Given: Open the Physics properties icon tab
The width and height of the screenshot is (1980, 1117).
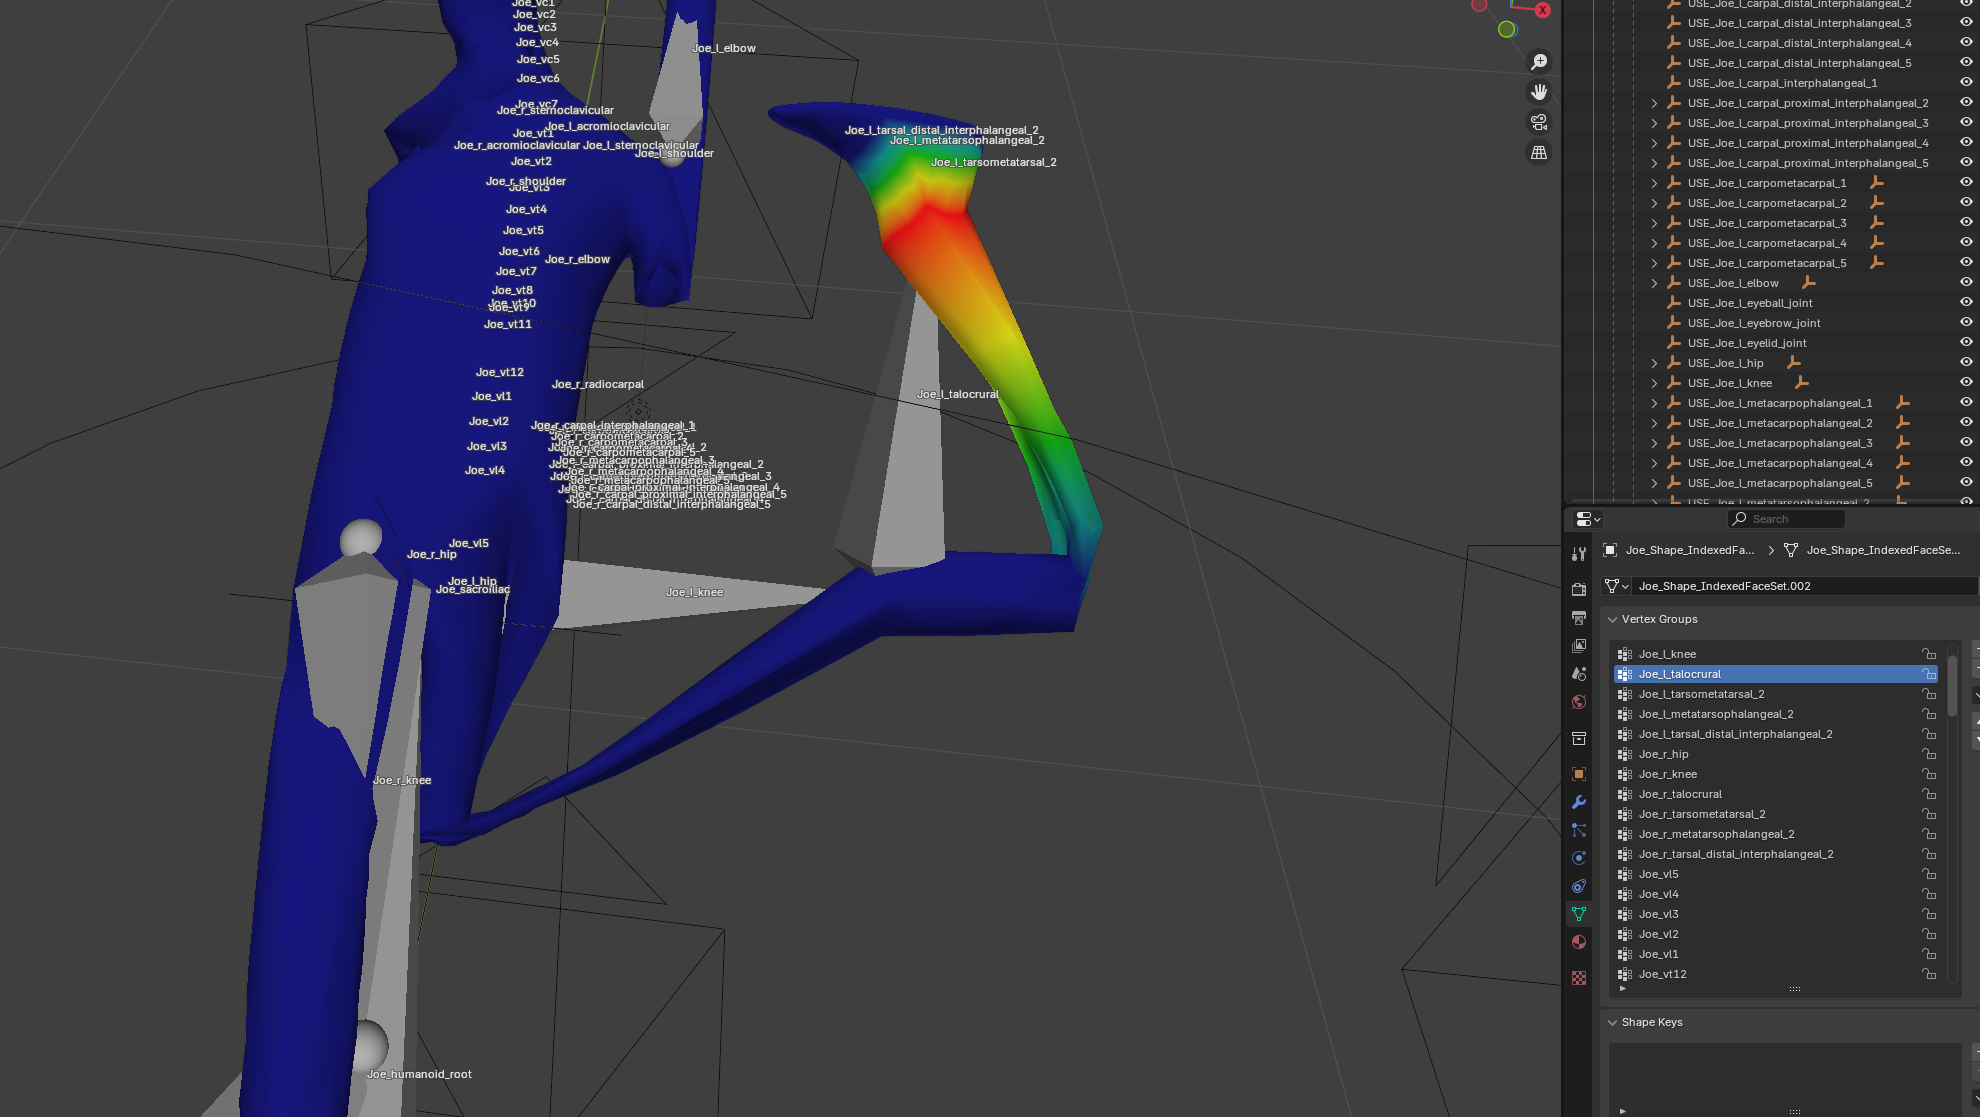Looking at the screenshot, I should 1579,858.
